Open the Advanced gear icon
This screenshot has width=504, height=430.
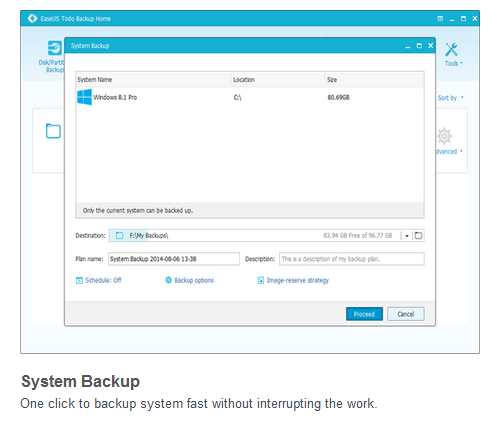click(444, 136)
